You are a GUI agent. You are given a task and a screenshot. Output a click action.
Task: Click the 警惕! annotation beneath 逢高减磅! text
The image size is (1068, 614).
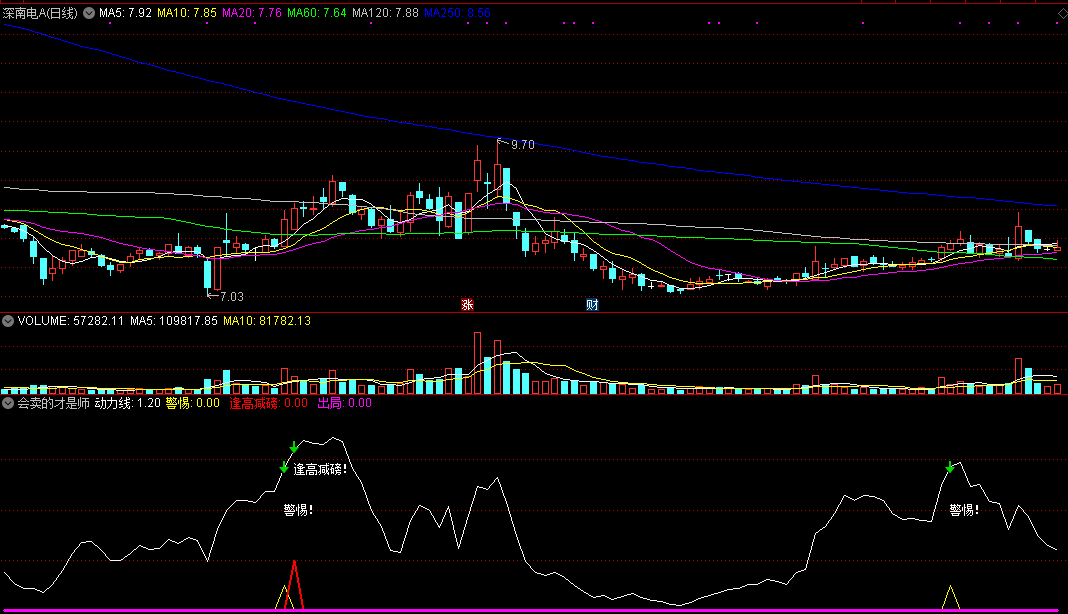click(x=298, y=510)
